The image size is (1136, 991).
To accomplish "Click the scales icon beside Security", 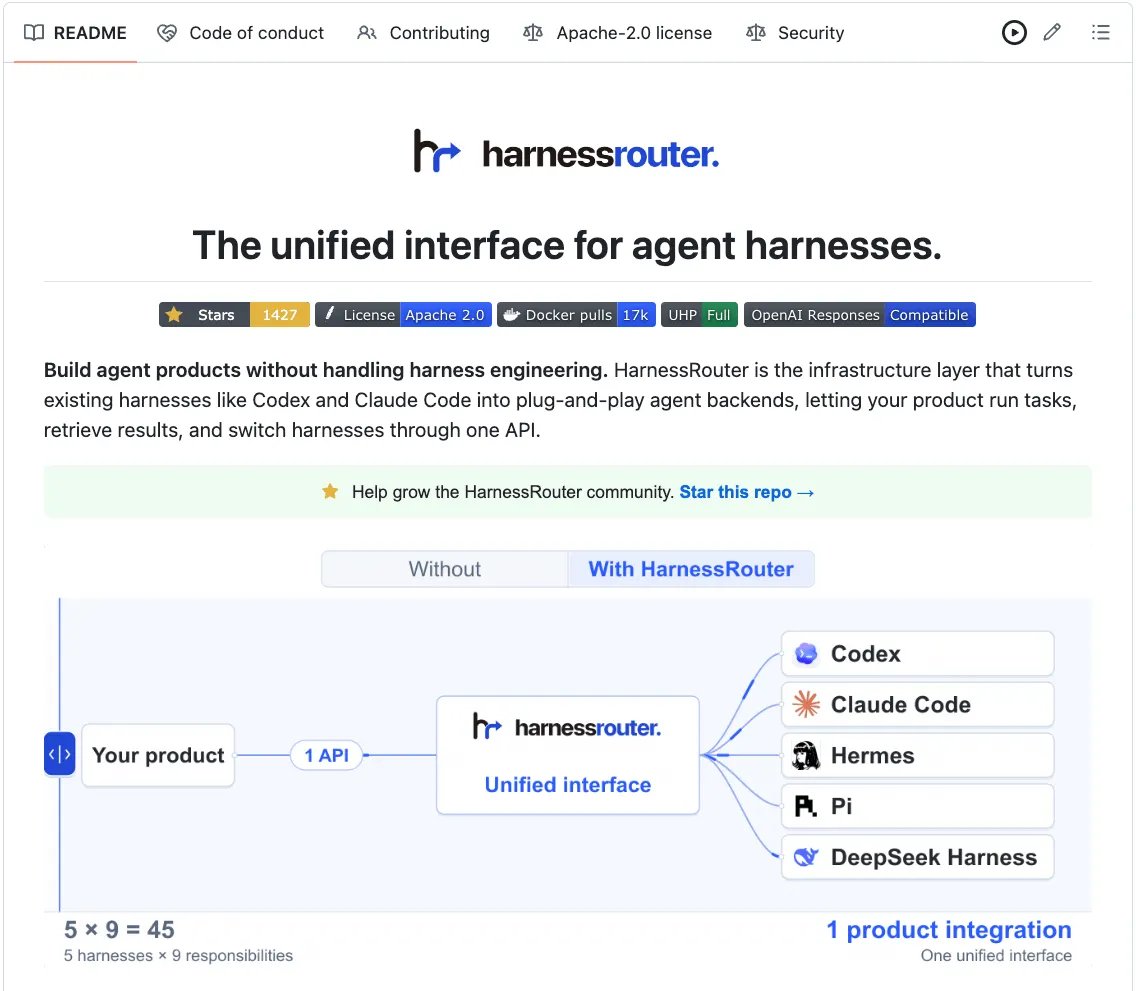I will point(756,33).
